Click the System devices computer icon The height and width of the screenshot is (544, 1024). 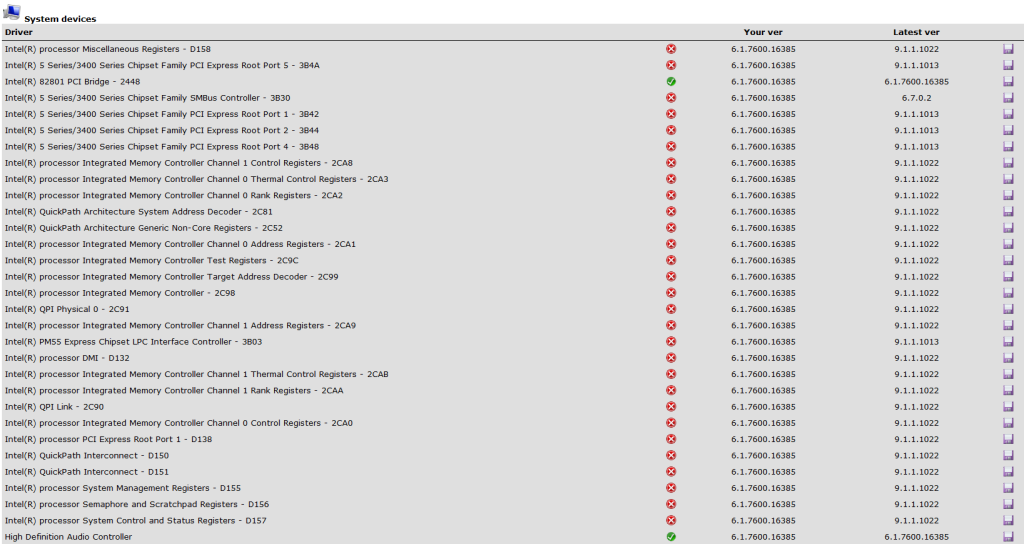[12, 12]
